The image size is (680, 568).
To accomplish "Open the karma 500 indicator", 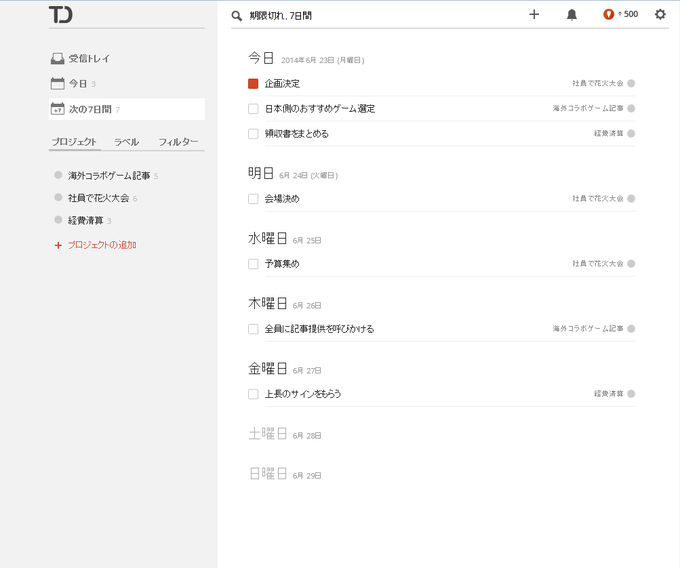I will click(621, 14).
